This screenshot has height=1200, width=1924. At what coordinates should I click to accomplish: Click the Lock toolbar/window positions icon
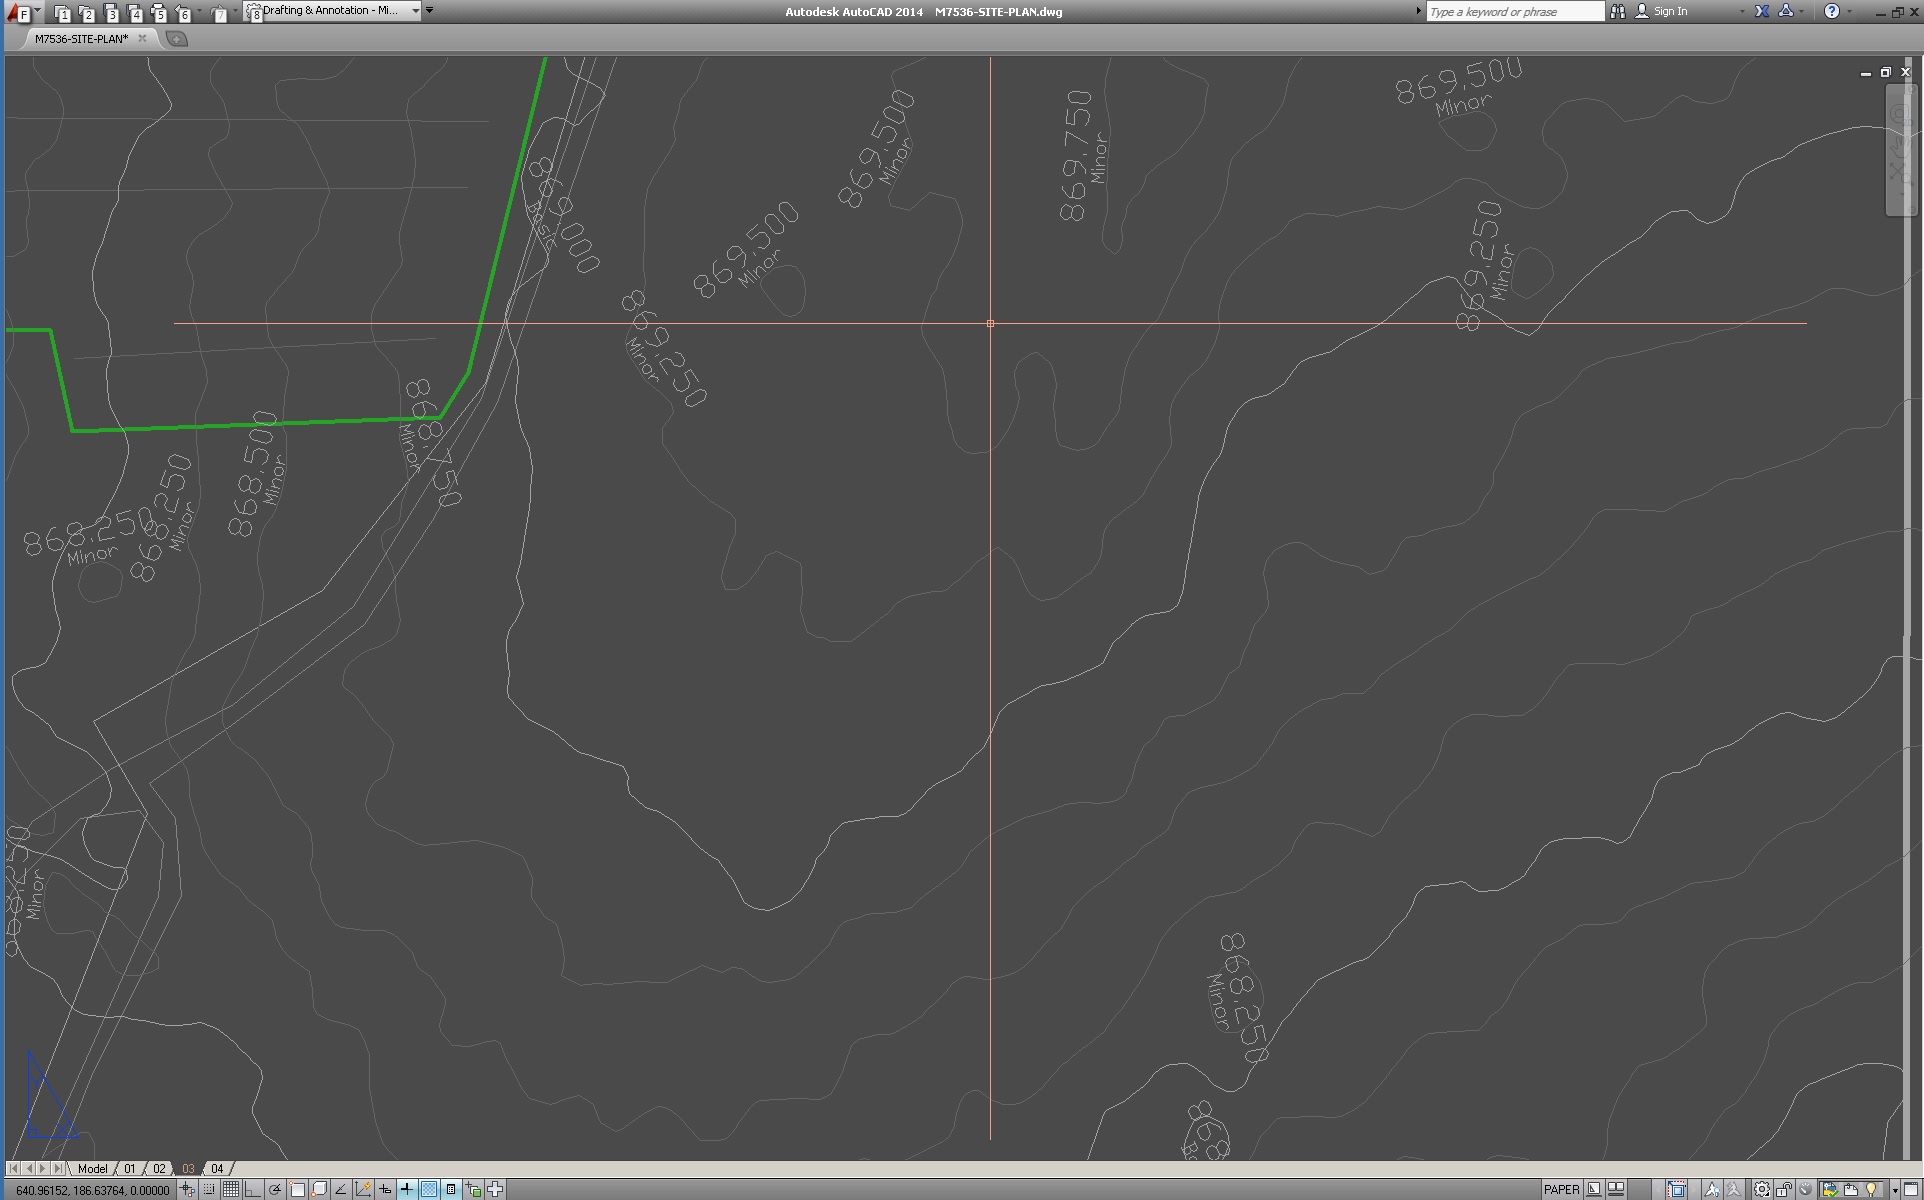1784,1189
